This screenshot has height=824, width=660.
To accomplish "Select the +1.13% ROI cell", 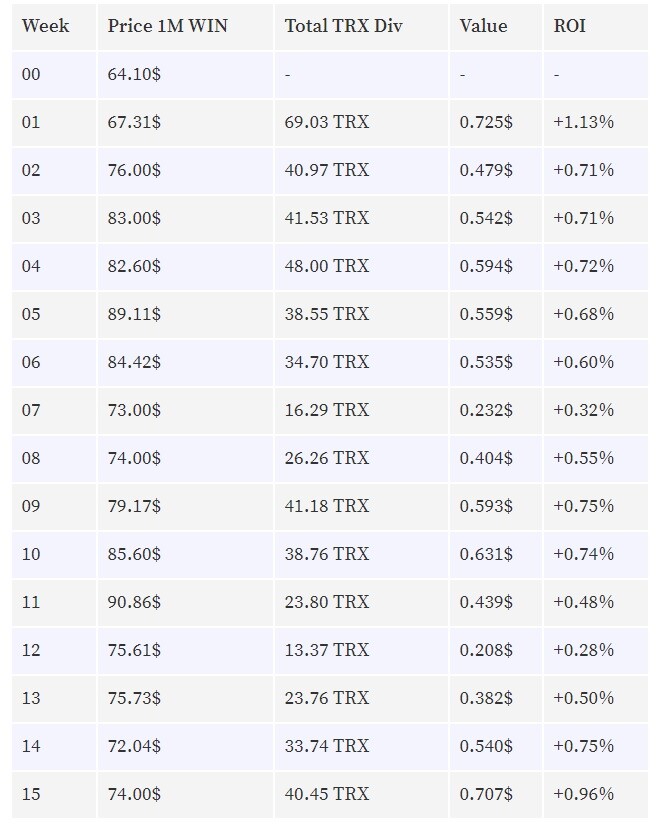I will click(583, 122).
